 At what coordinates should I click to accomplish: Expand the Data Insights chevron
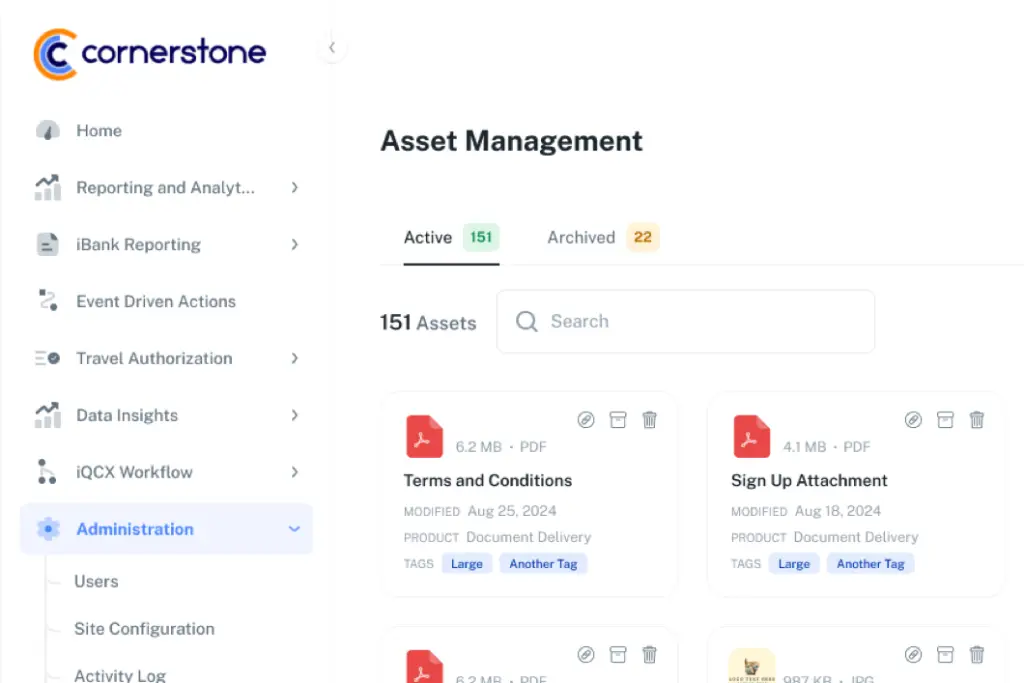point(295,415)
